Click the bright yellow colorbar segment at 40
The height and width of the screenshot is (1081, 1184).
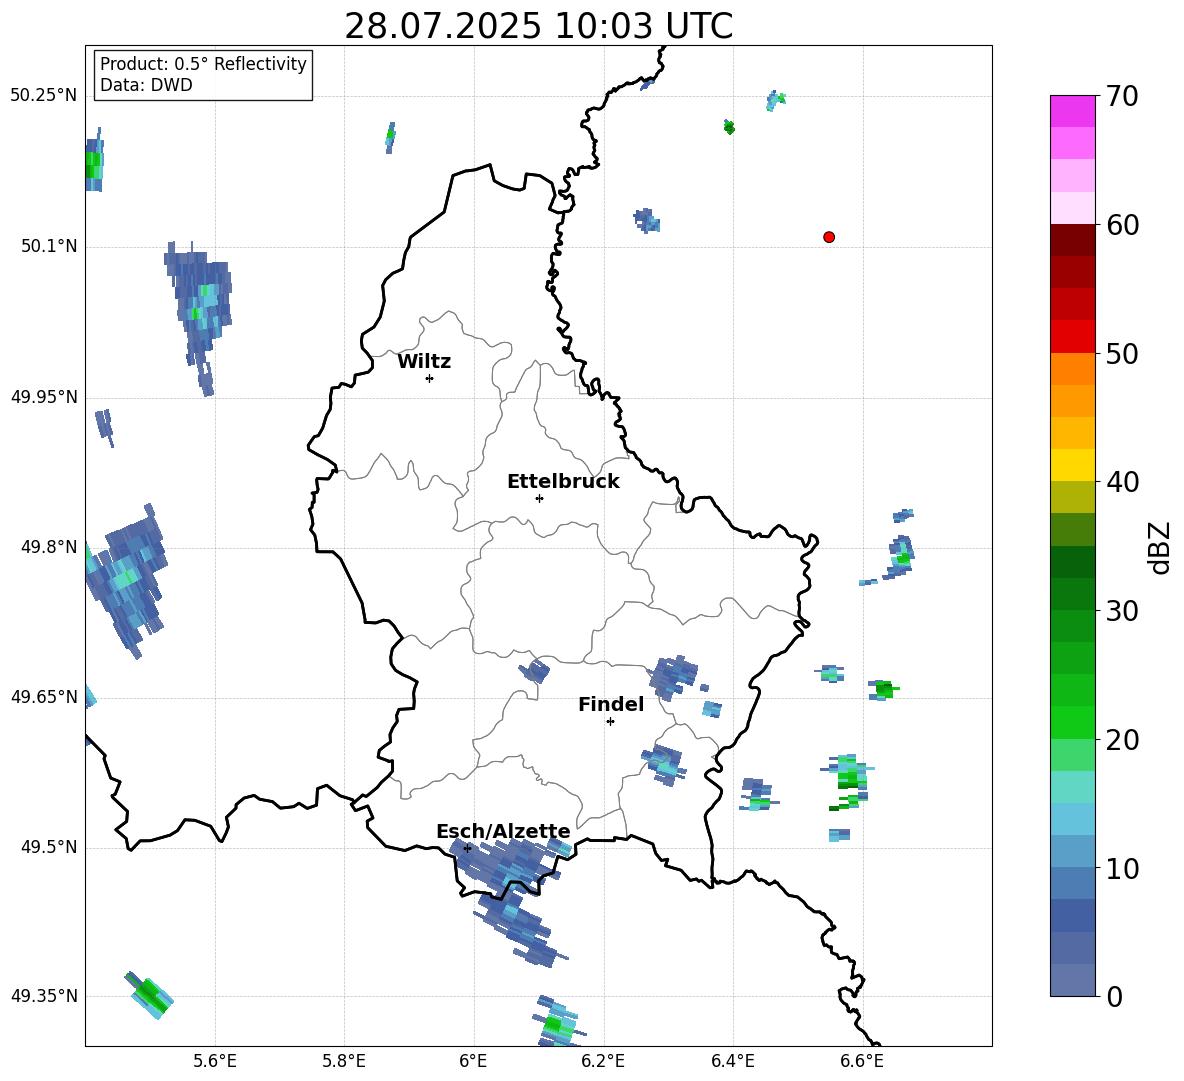tap(1072, 464)
